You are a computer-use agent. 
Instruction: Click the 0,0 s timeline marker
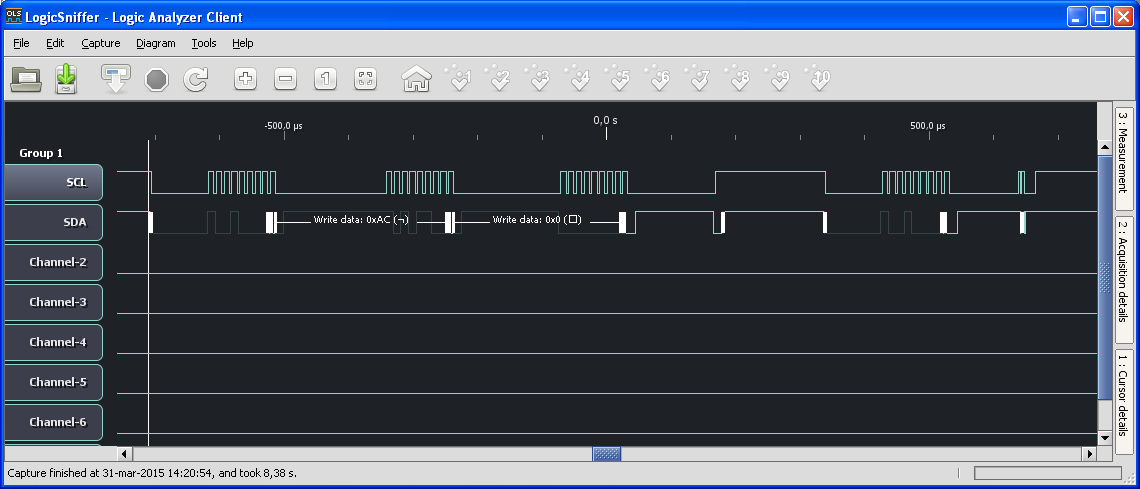(x=606, y=120)
